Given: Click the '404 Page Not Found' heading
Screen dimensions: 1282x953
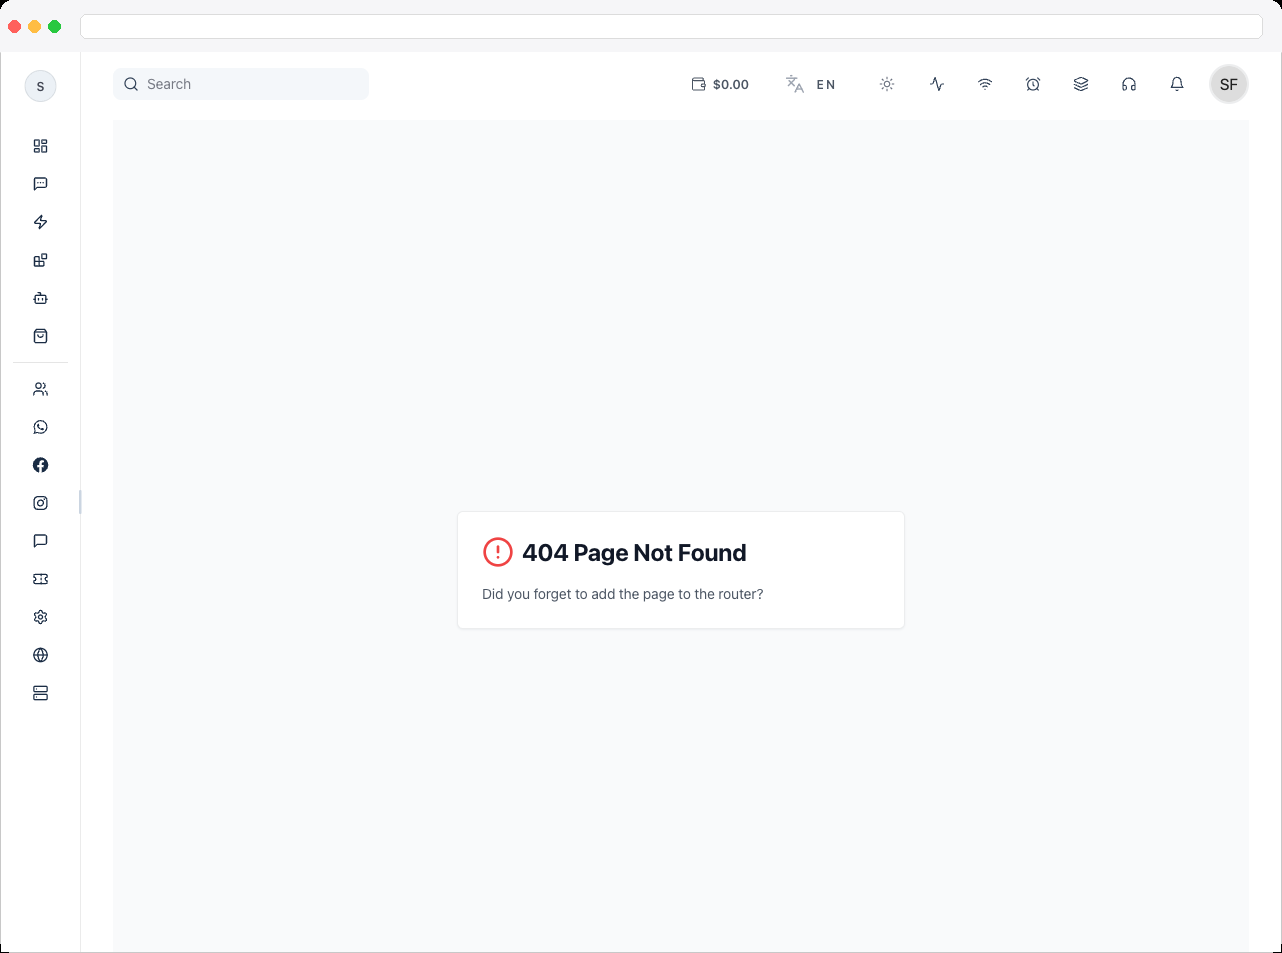Looking at the screenshot, I should 634,553.
